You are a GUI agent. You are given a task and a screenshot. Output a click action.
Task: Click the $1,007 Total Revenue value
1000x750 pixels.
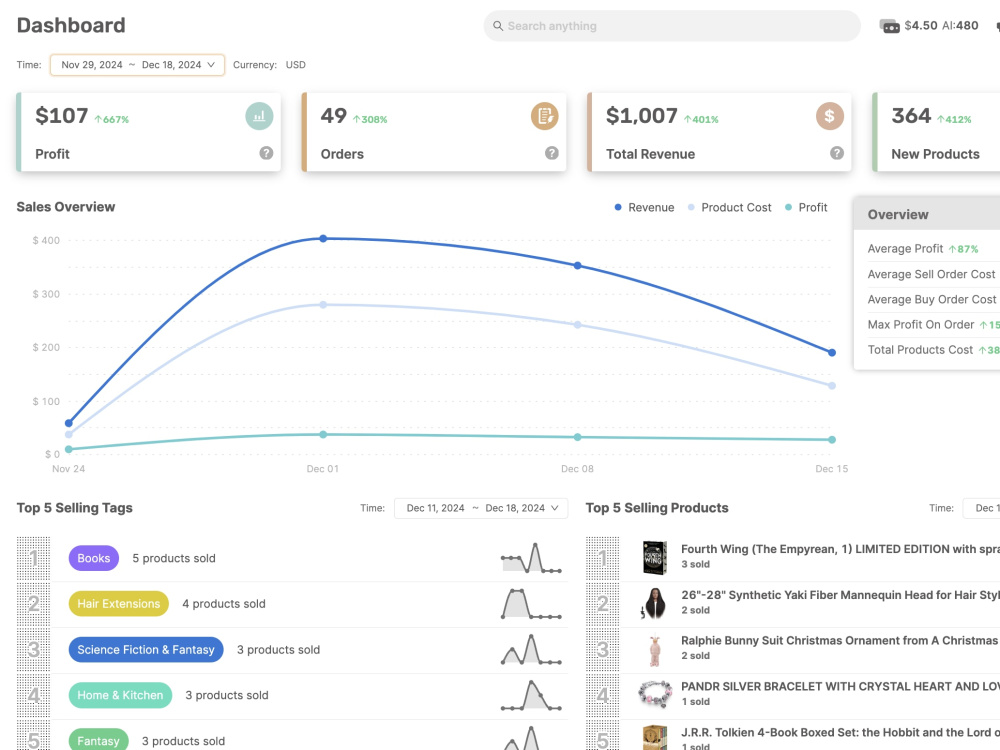click(x=642, y=116)
